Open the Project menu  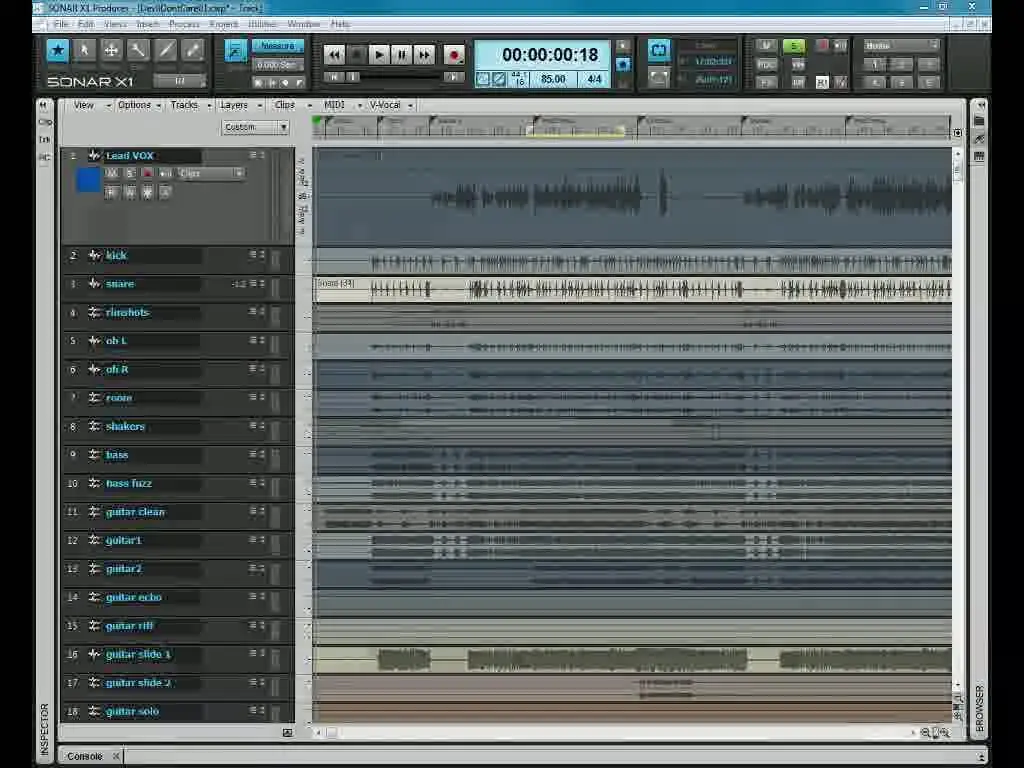[x=224, y=24]
